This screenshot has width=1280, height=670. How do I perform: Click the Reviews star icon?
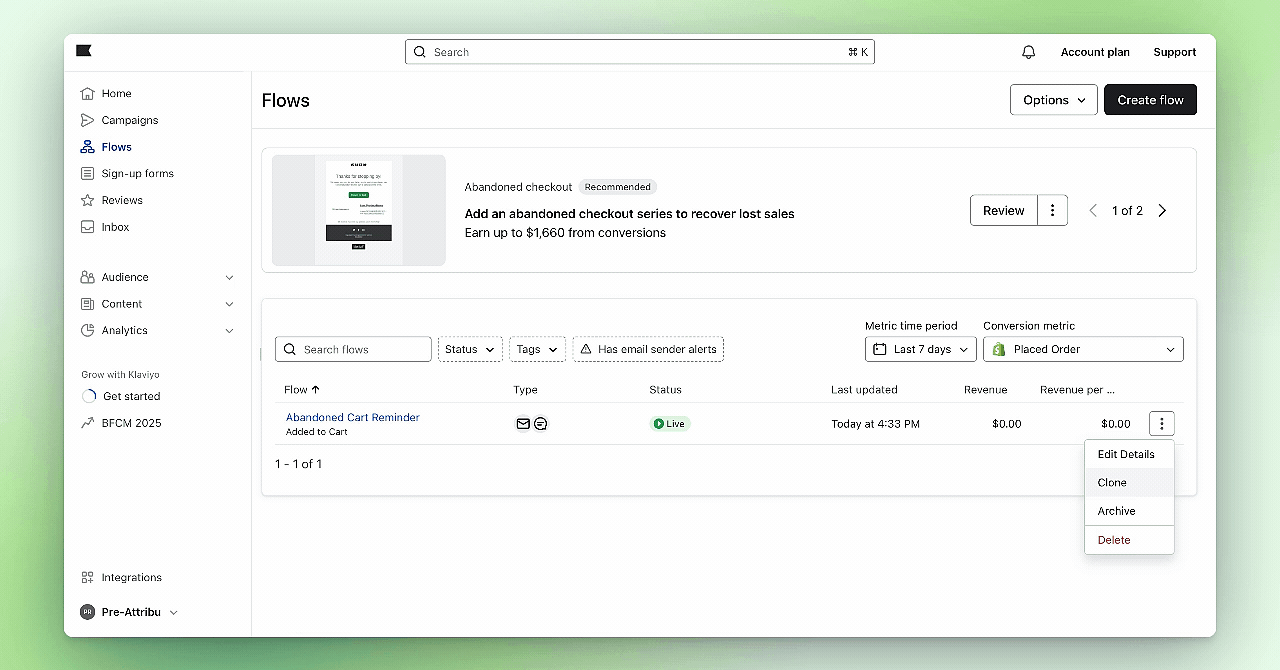[x=88, y=200]
